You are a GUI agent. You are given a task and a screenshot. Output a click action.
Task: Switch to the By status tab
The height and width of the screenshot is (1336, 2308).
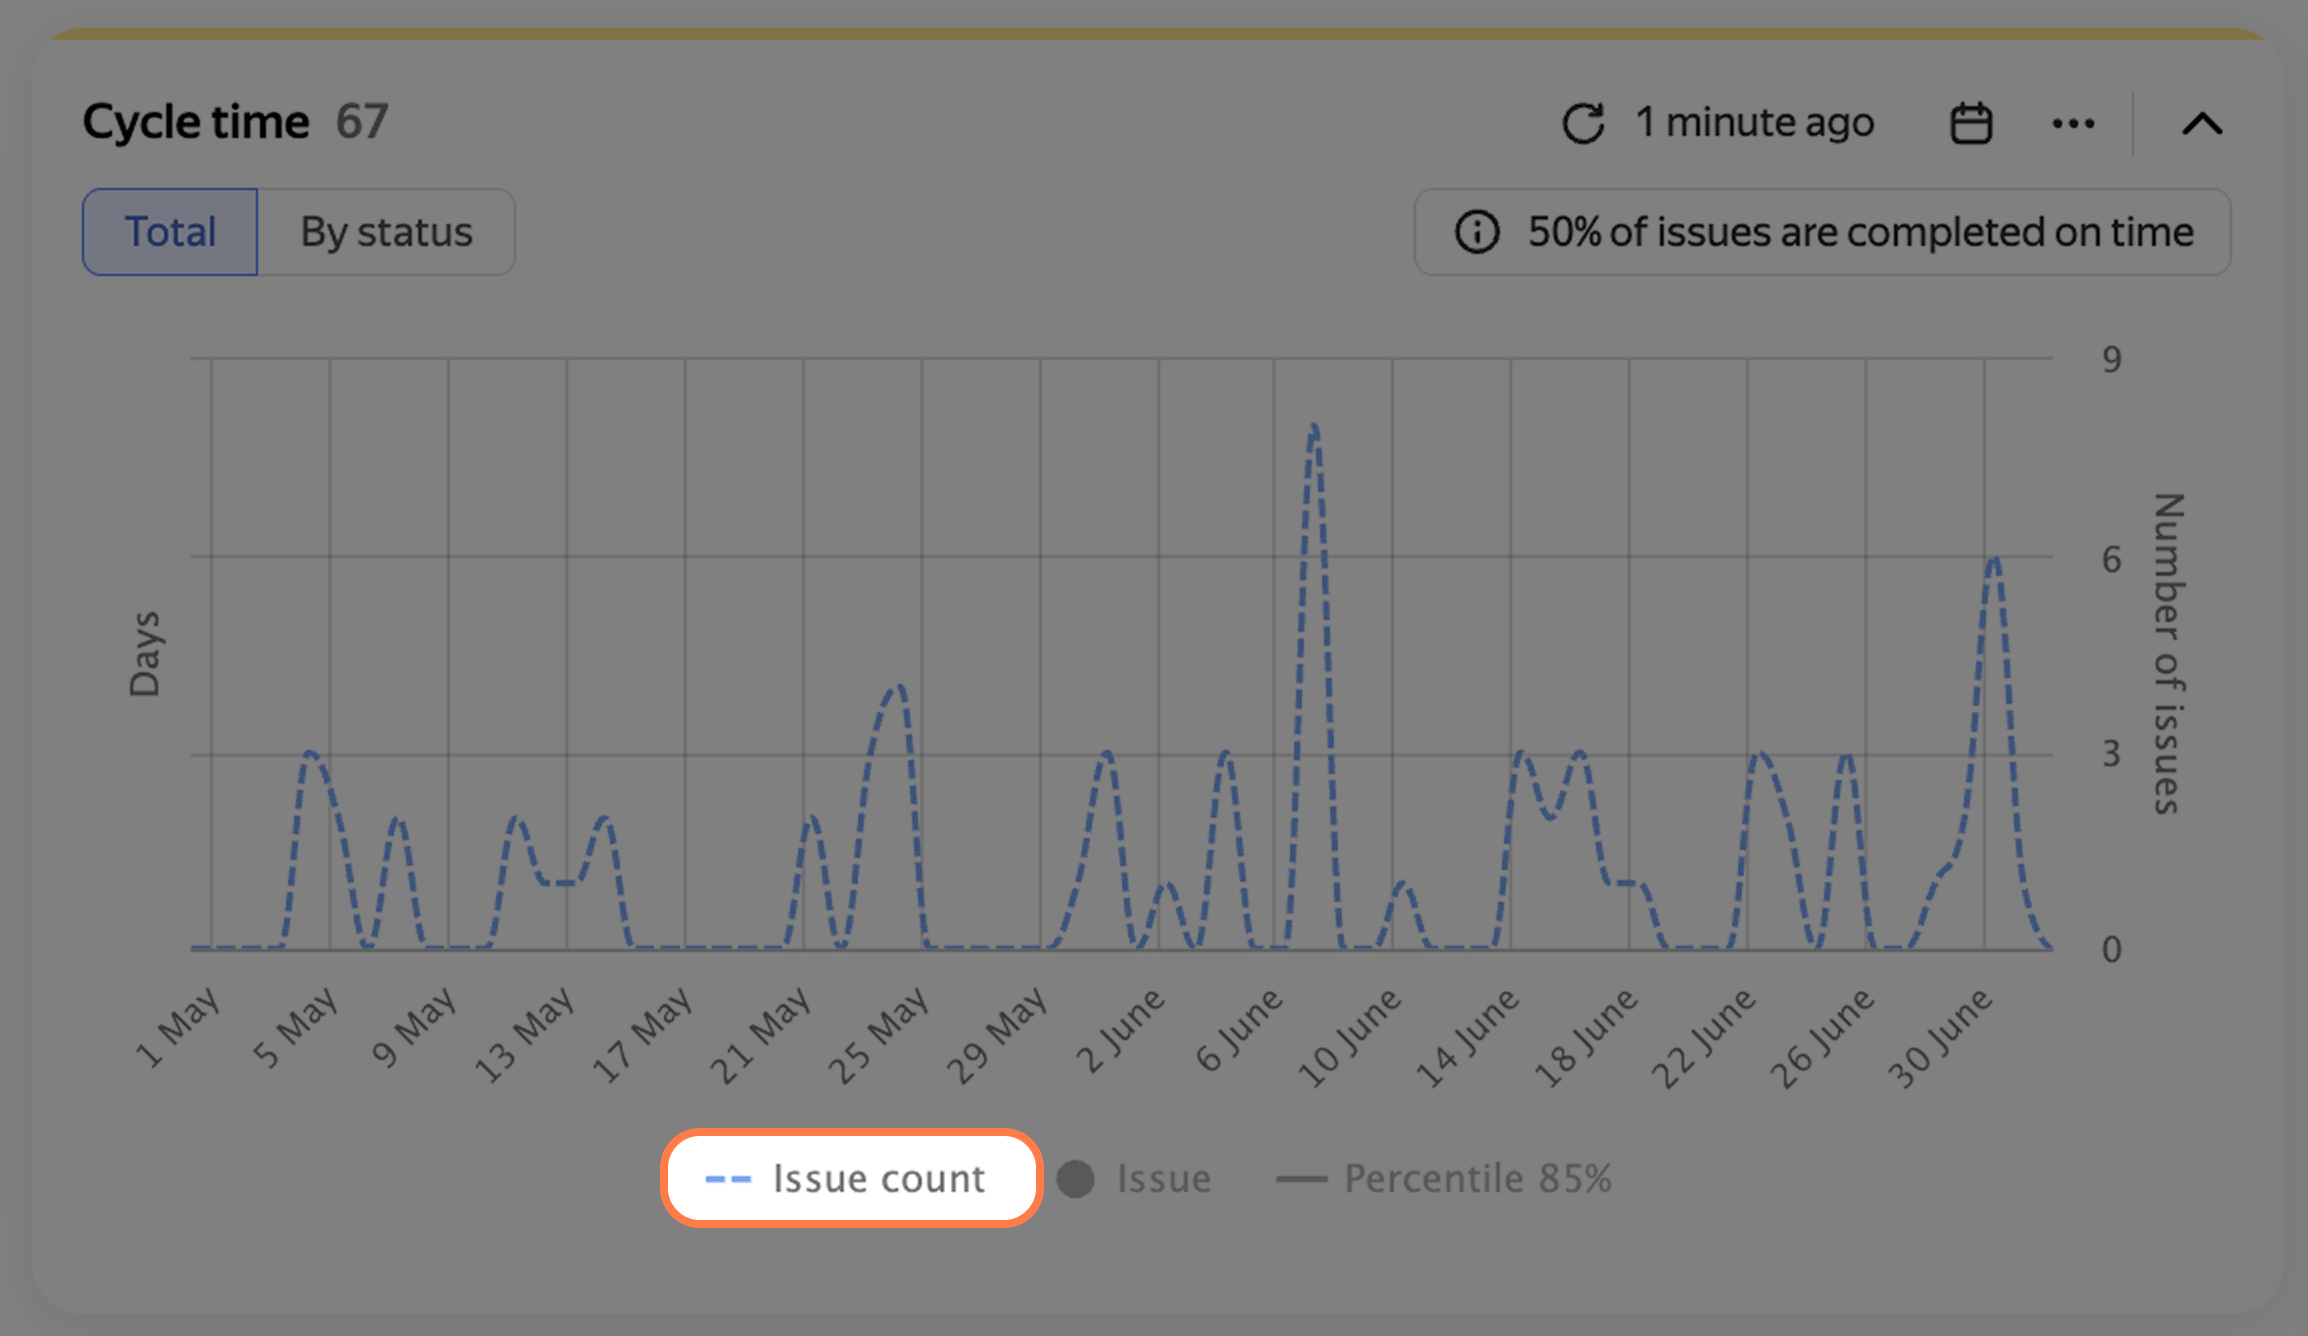pyautogui.click(x=386, y=232)
